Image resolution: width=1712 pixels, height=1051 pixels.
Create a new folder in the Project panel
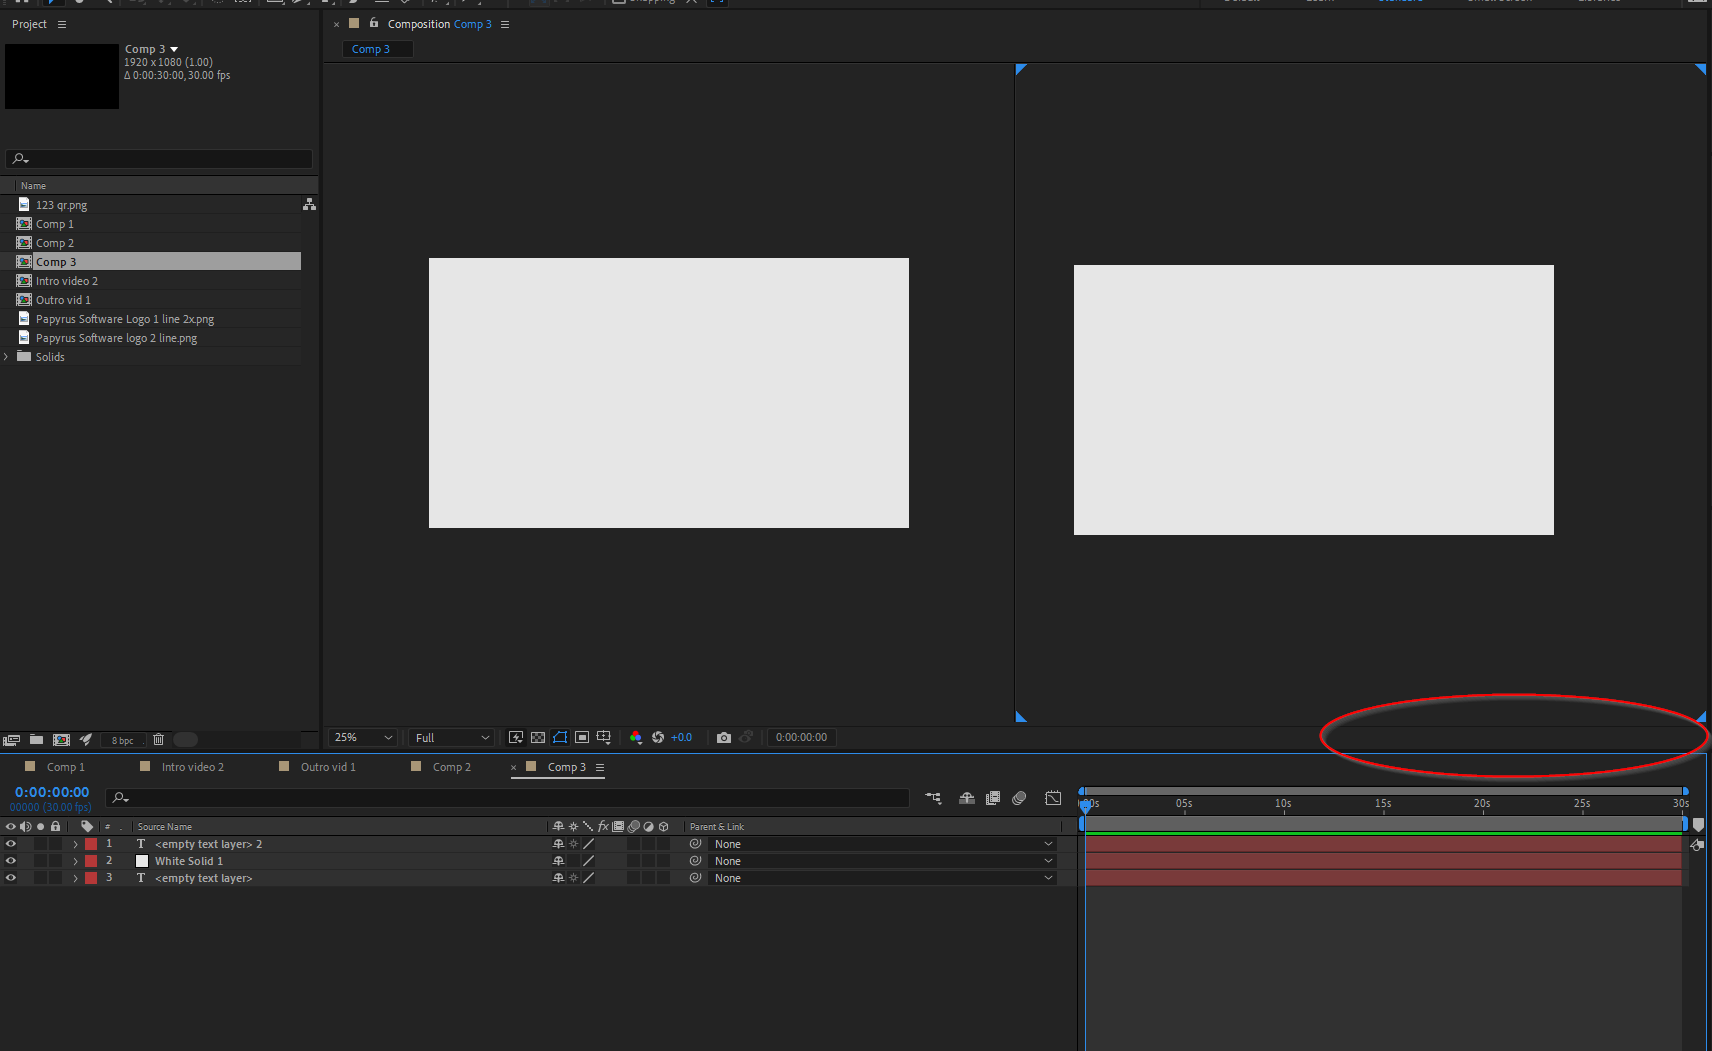(36, 740)
